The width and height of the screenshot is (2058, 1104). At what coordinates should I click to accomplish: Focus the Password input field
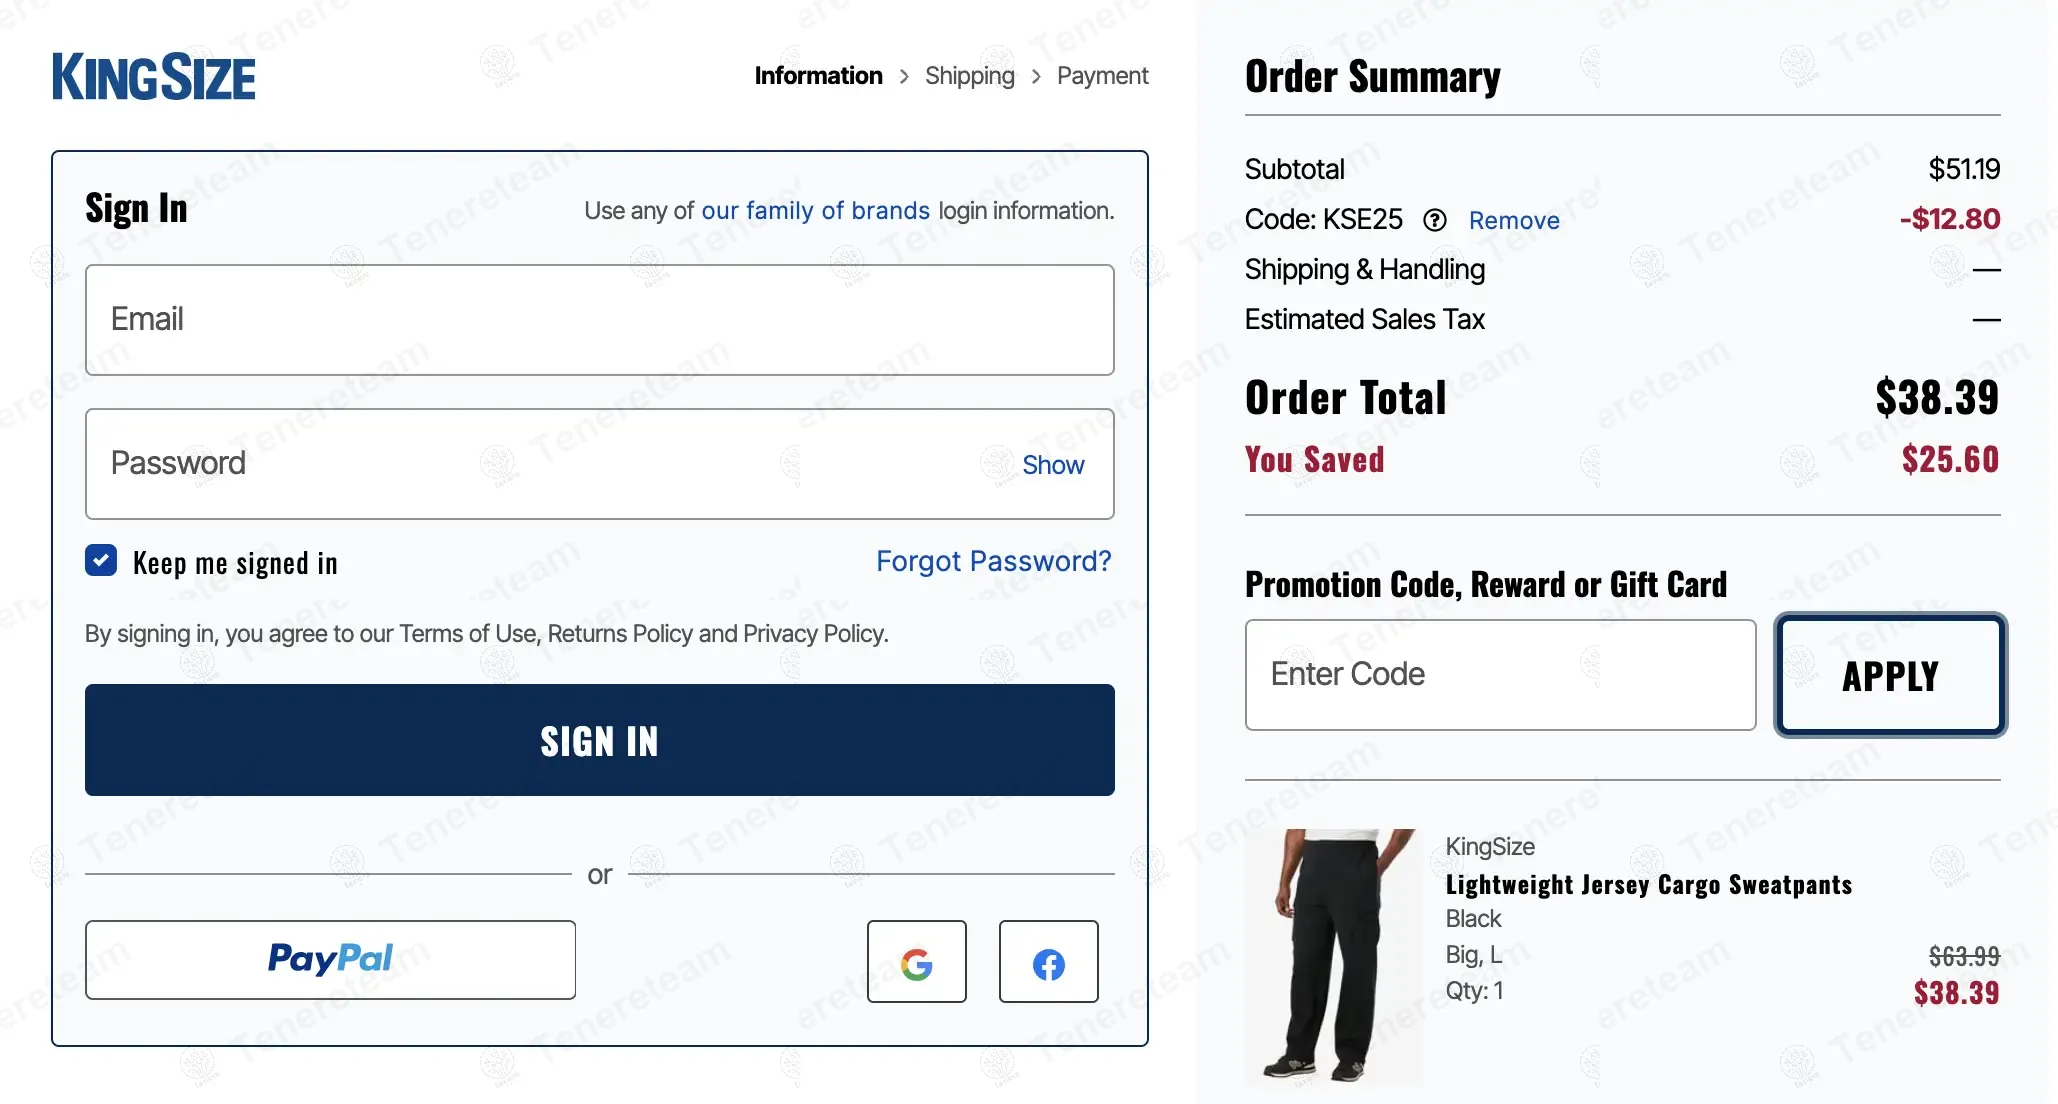click(x=540, y=464)
